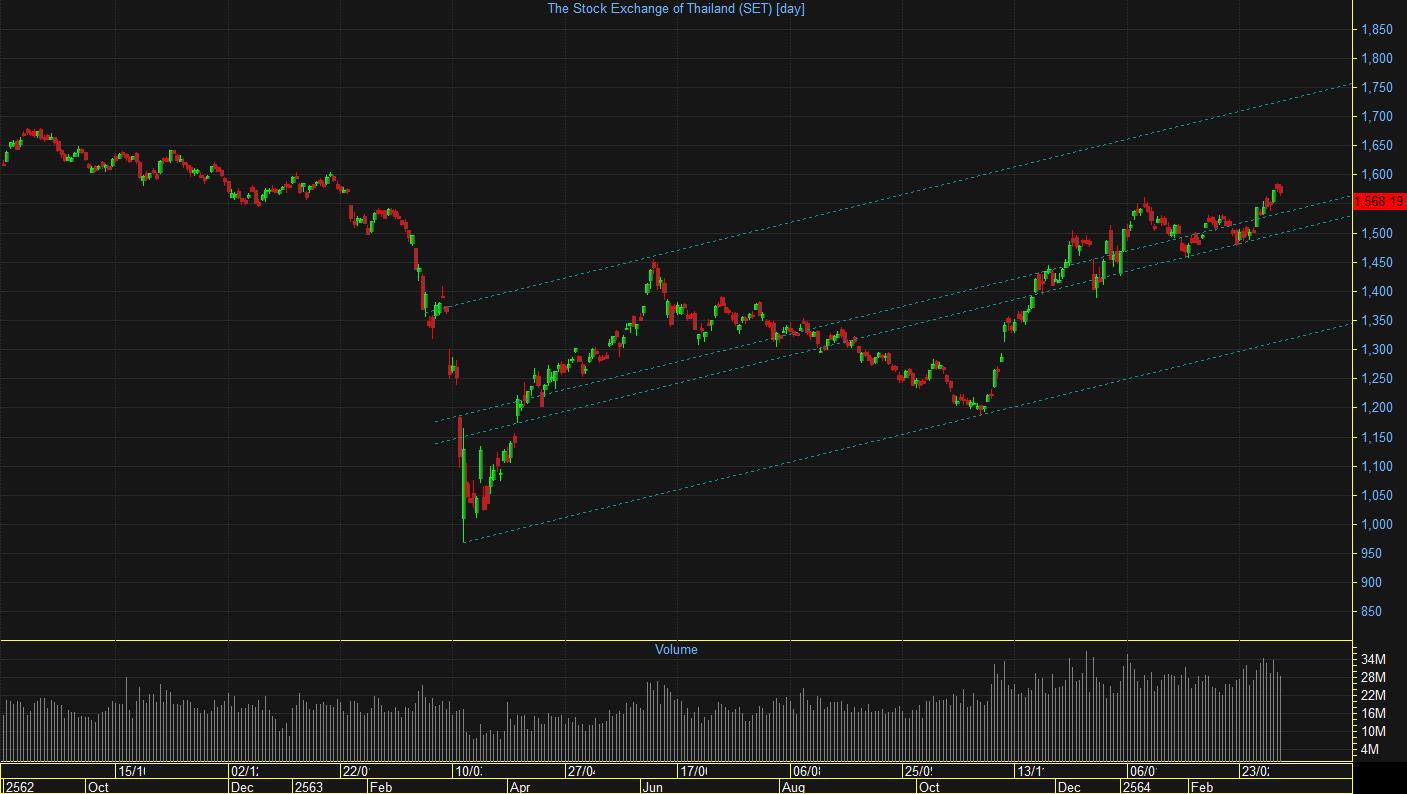Click the chart title 'The Stock Exchange of Thailand (SET) [day]'
Viewport: 1407px width, 794px height.
tap(676, 8)
